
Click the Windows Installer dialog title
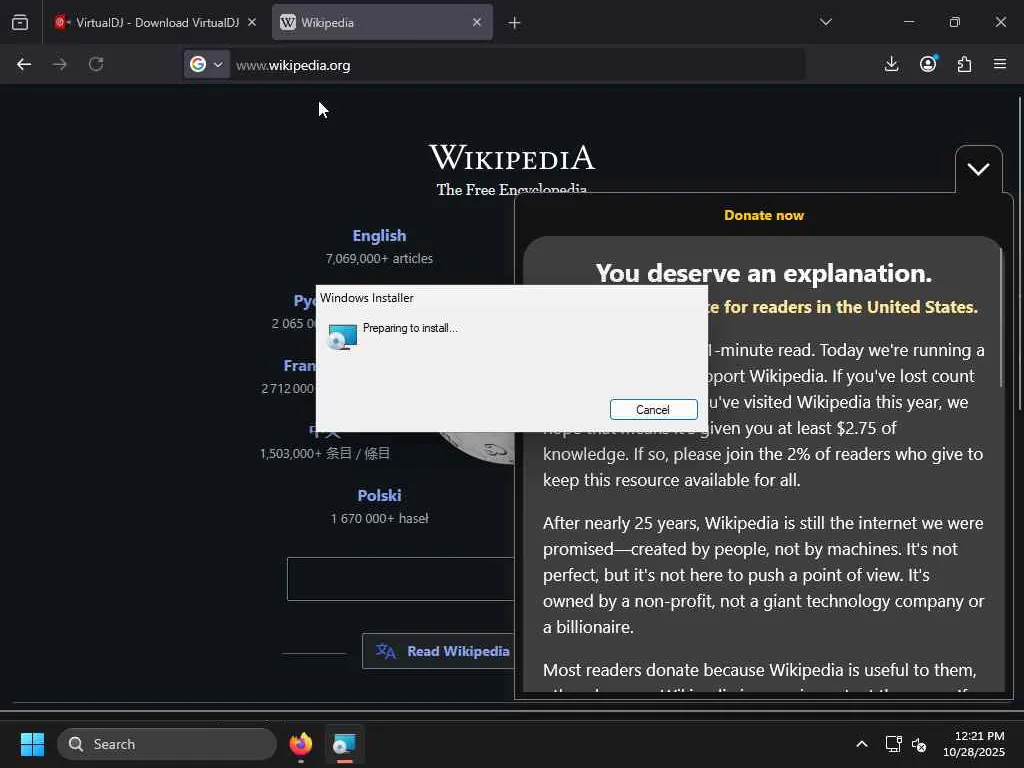click(366, 298)
